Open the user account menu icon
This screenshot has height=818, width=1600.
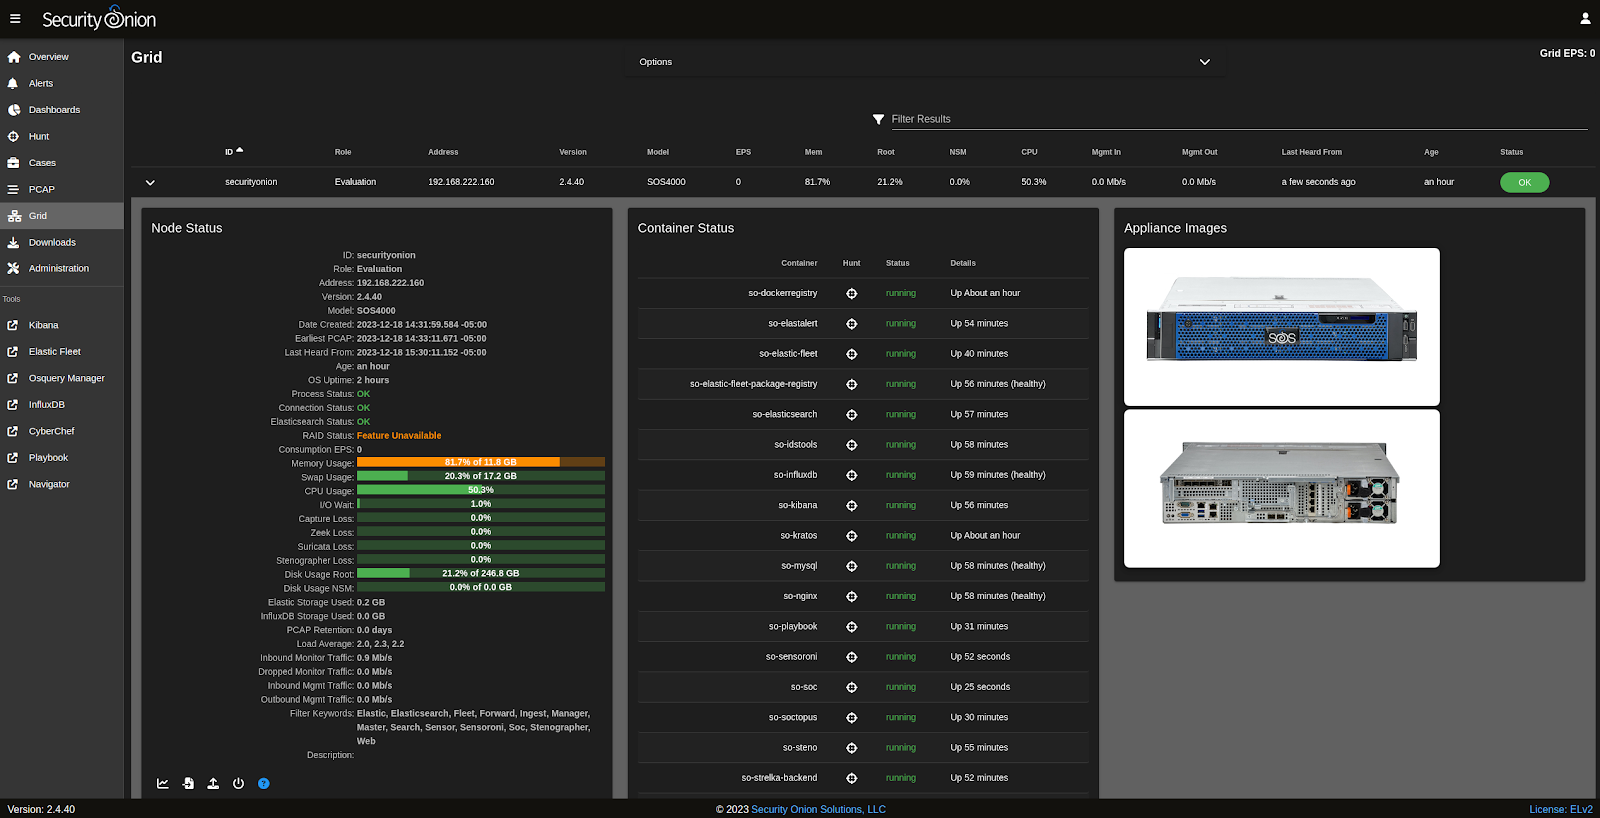(x=1585, y=18)
